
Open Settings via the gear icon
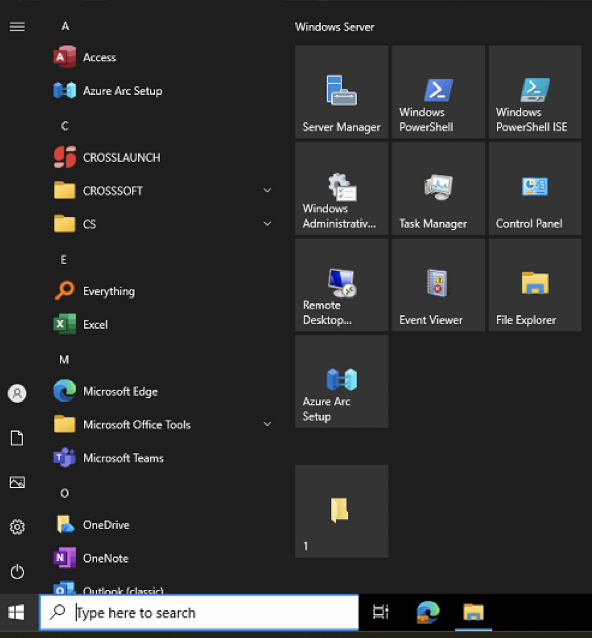(17, 527)
